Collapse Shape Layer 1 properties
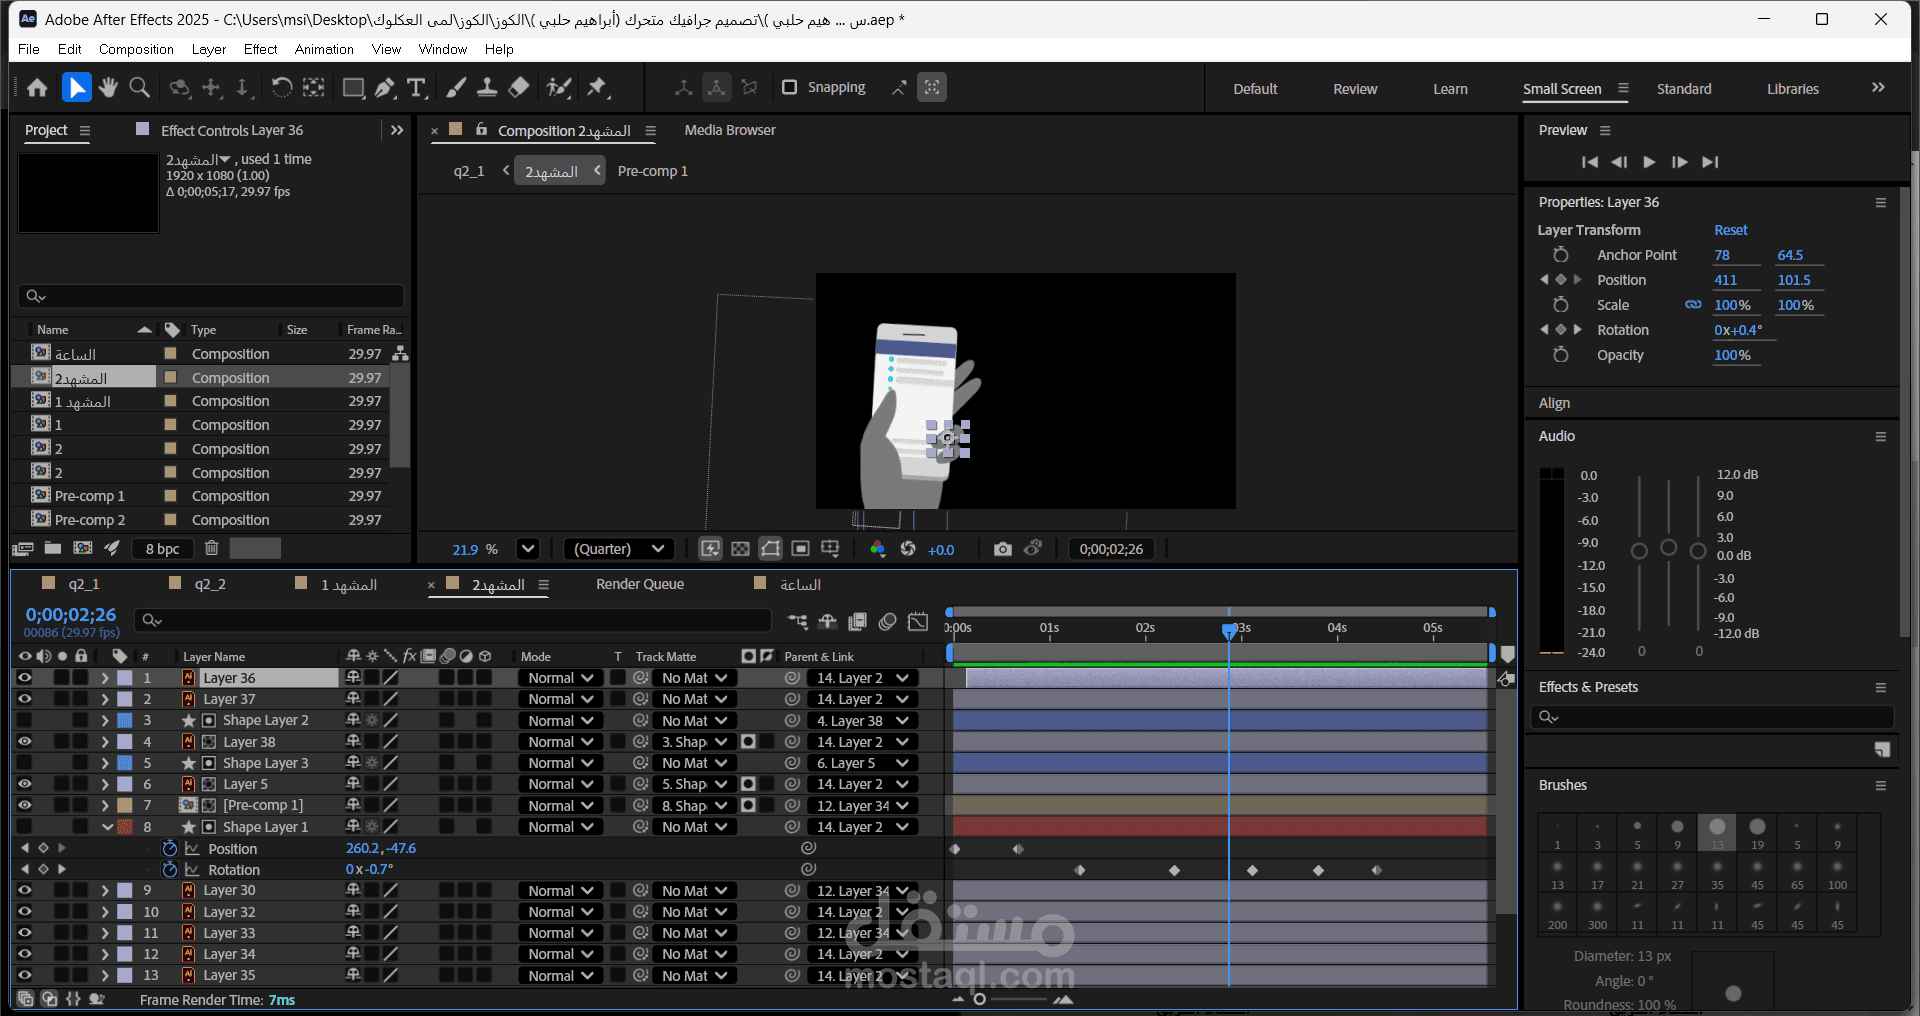Screen dimensions: 1920x1016 (x=107, y=827)
